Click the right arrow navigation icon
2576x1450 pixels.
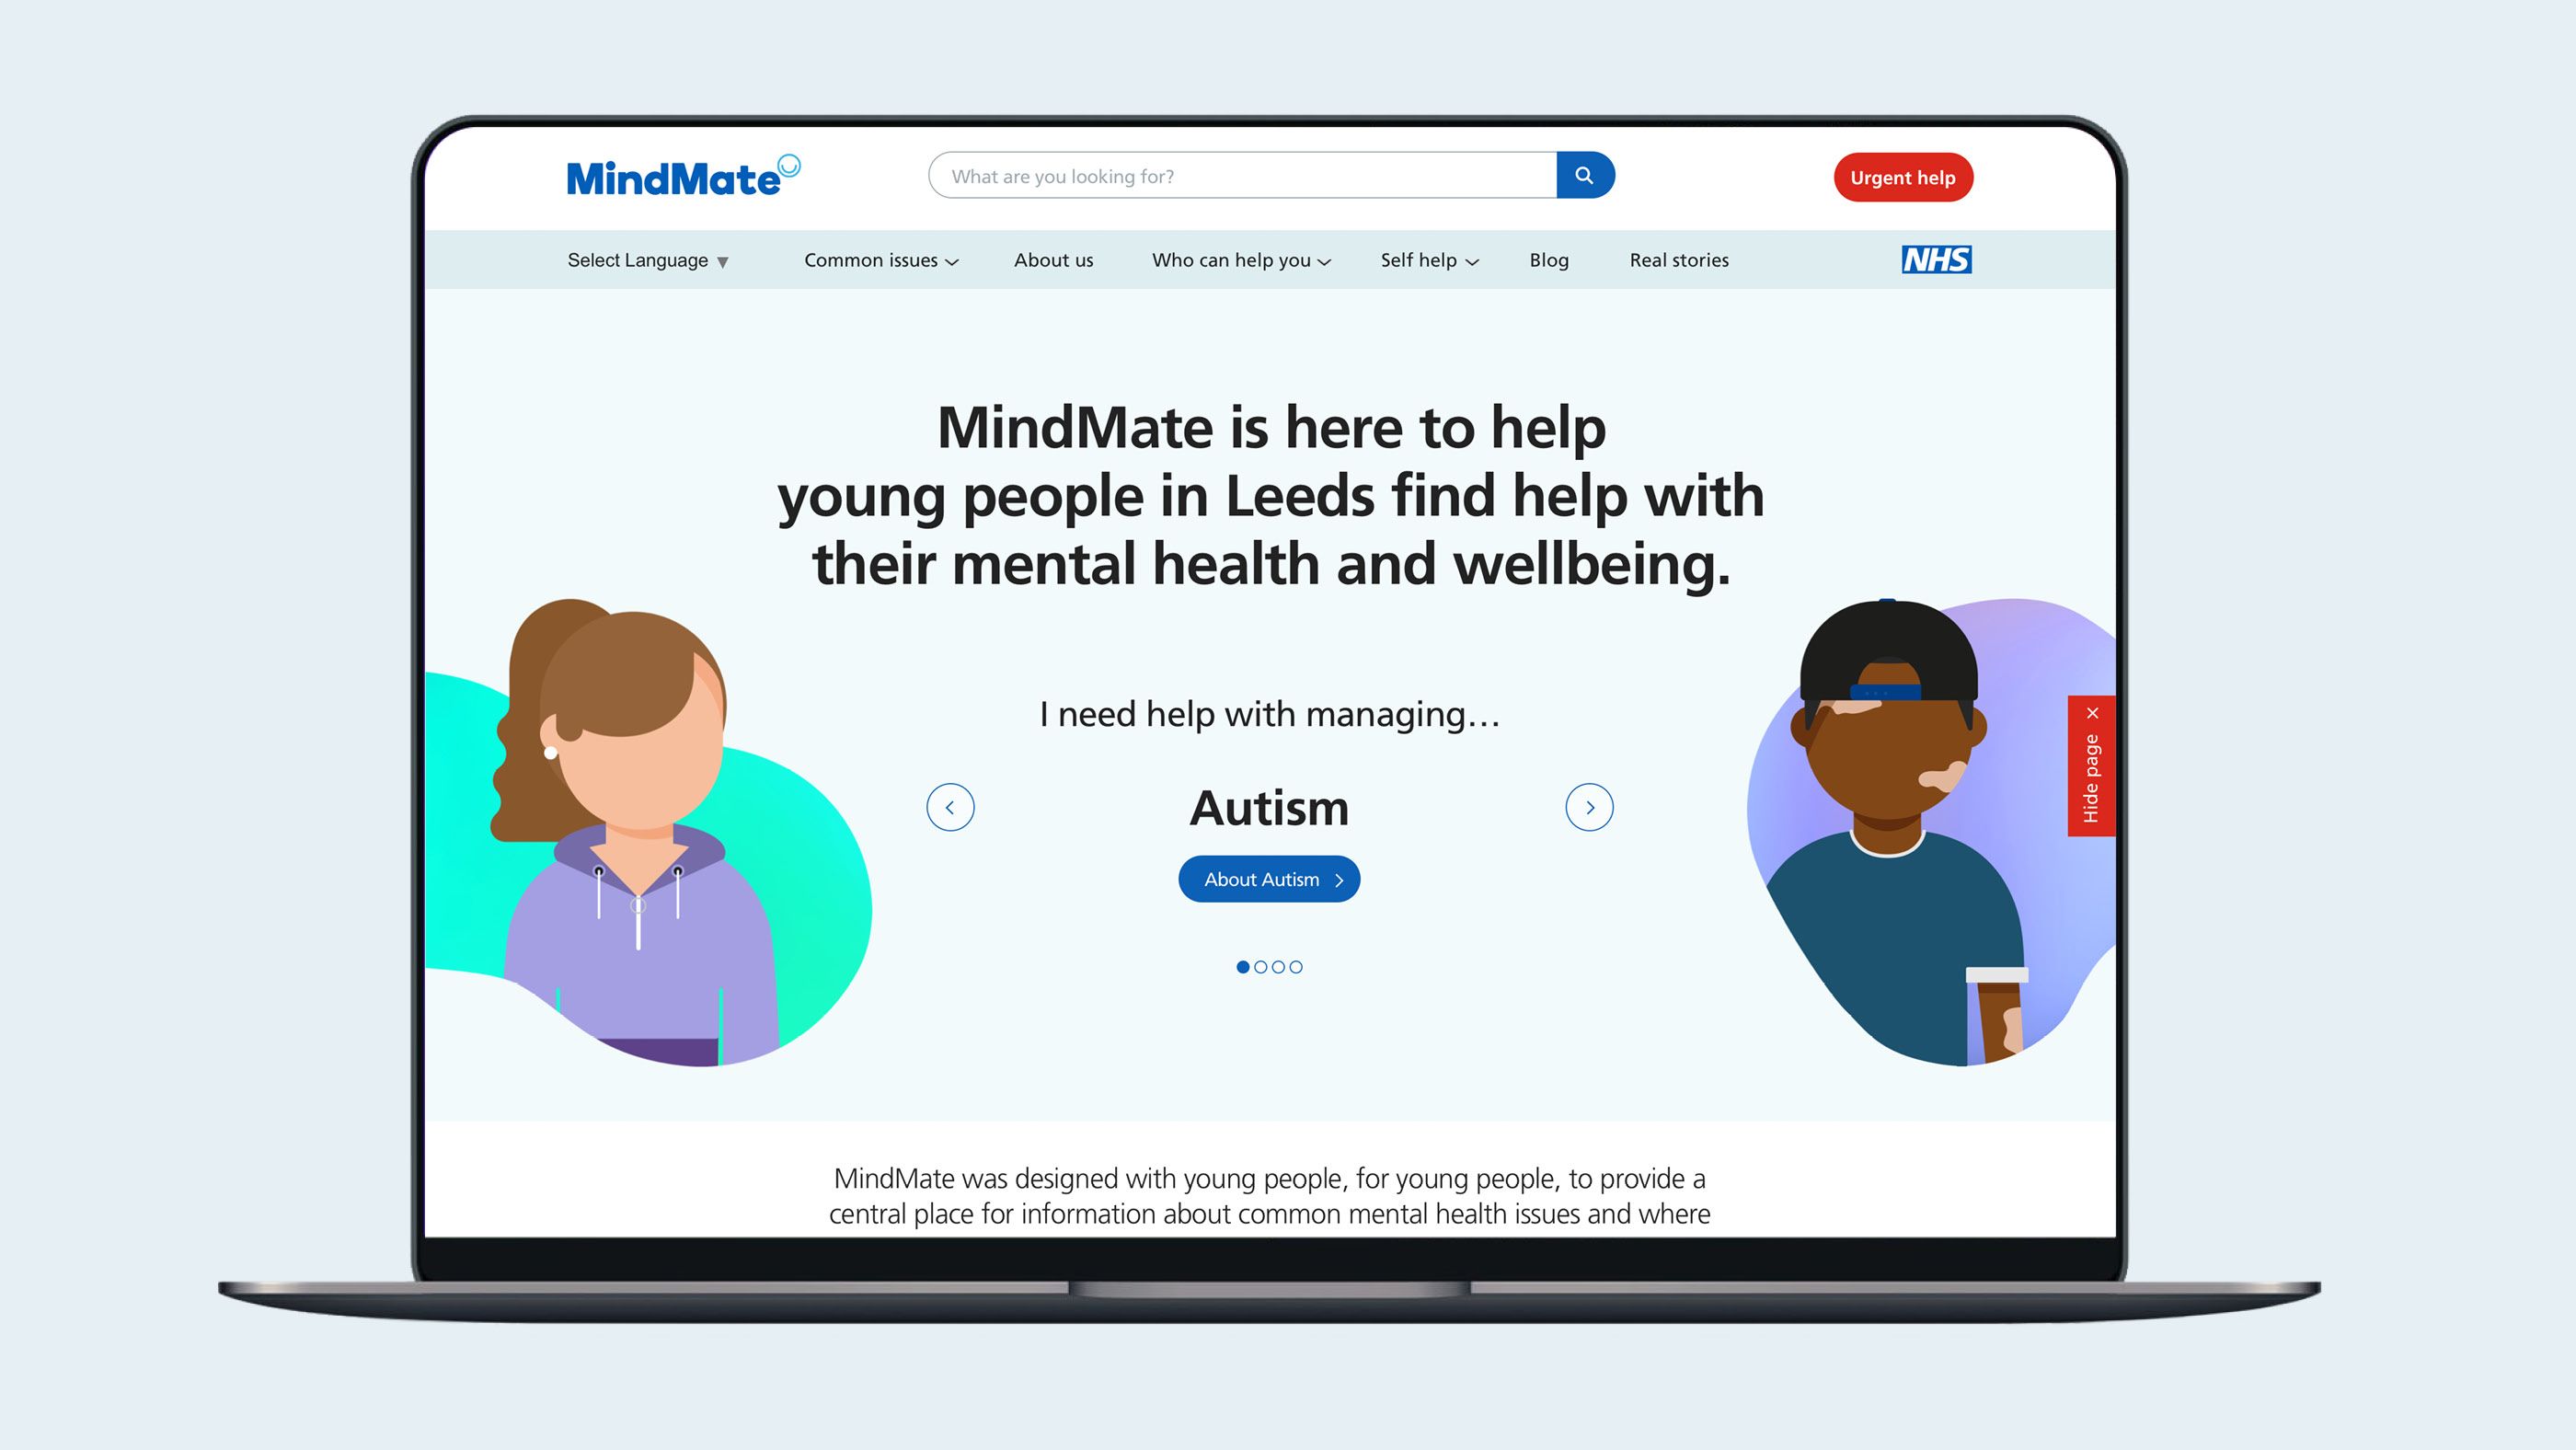click(x=1587, y=806)
